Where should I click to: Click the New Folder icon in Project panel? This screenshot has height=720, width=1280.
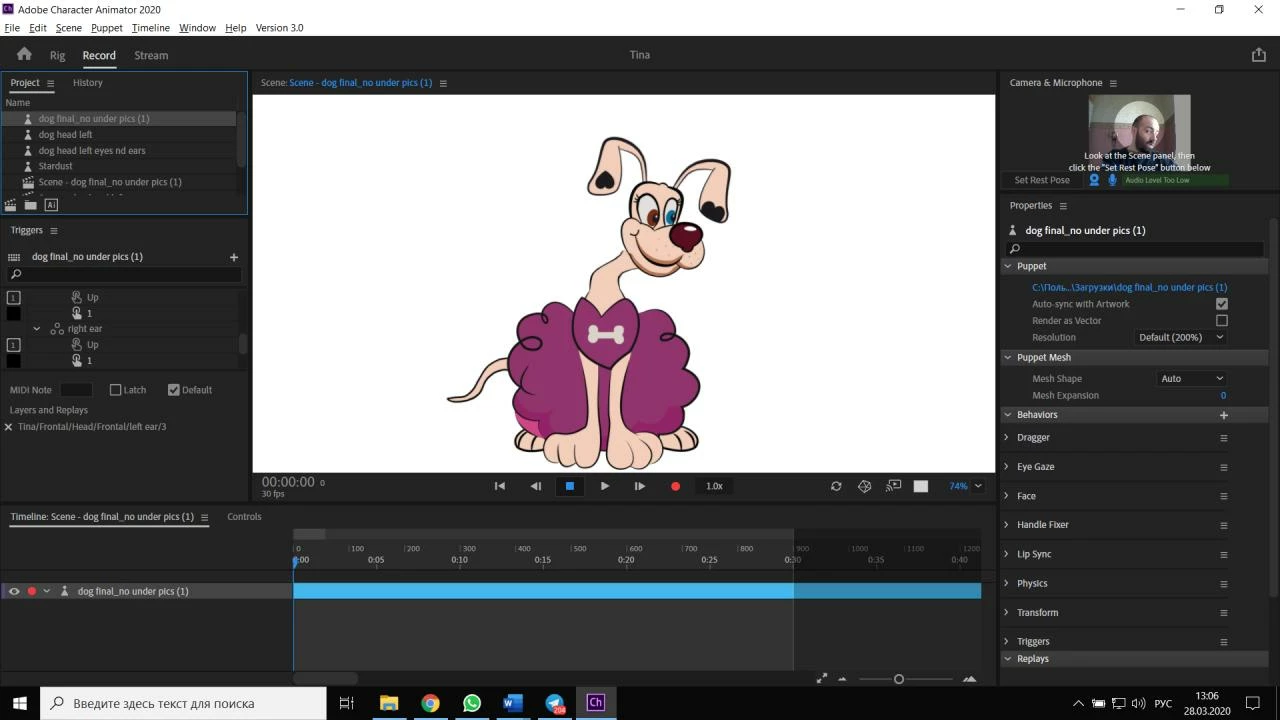[31, 205]
